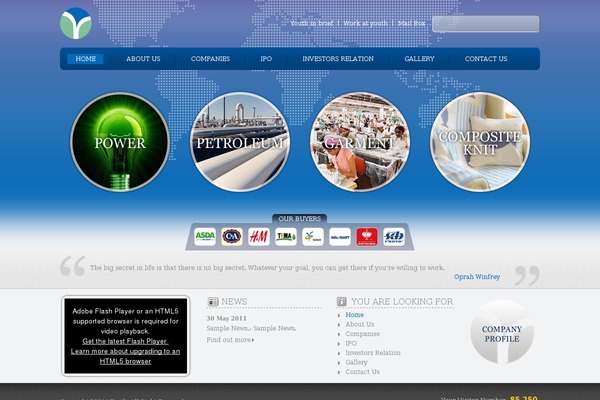This screenshot has width=600, height=400.
Task: Click the Home link under You Are Looking For
Action: (354, 315)
